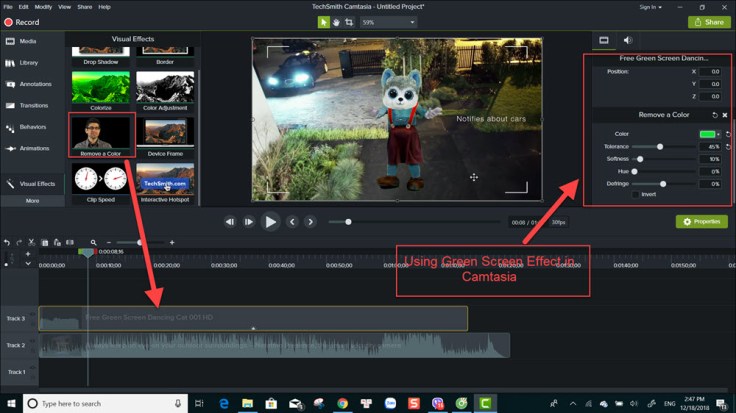736x413 pixels.
Task: Expand the Sign In dropdown
Action: pyautogui.click(x=650, y=7)
